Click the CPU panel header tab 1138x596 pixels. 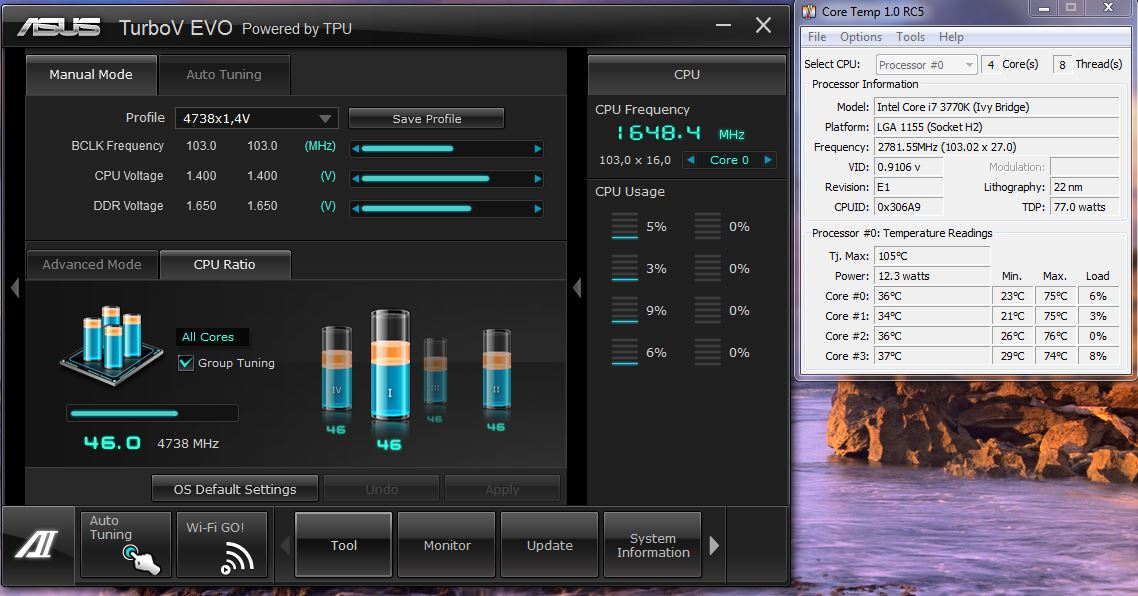[x=687, y=75]
